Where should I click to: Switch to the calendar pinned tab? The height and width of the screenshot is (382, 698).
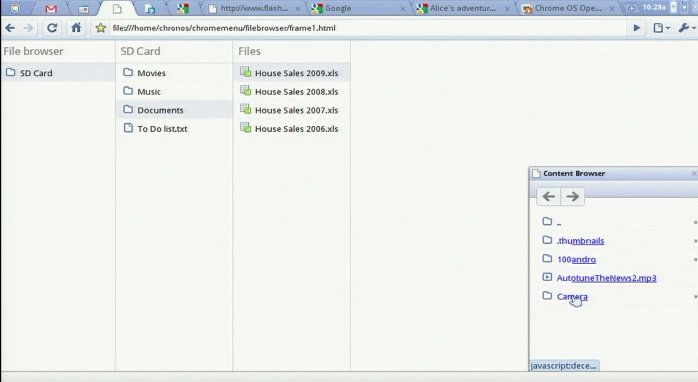pos(83,8)
